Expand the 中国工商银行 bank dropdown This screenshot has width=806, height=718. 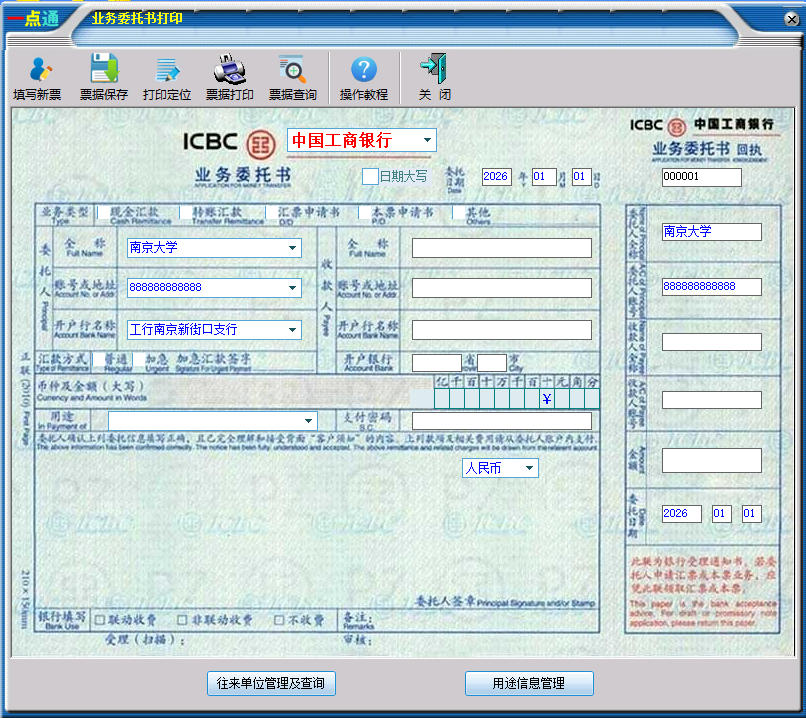click(428, 141)
